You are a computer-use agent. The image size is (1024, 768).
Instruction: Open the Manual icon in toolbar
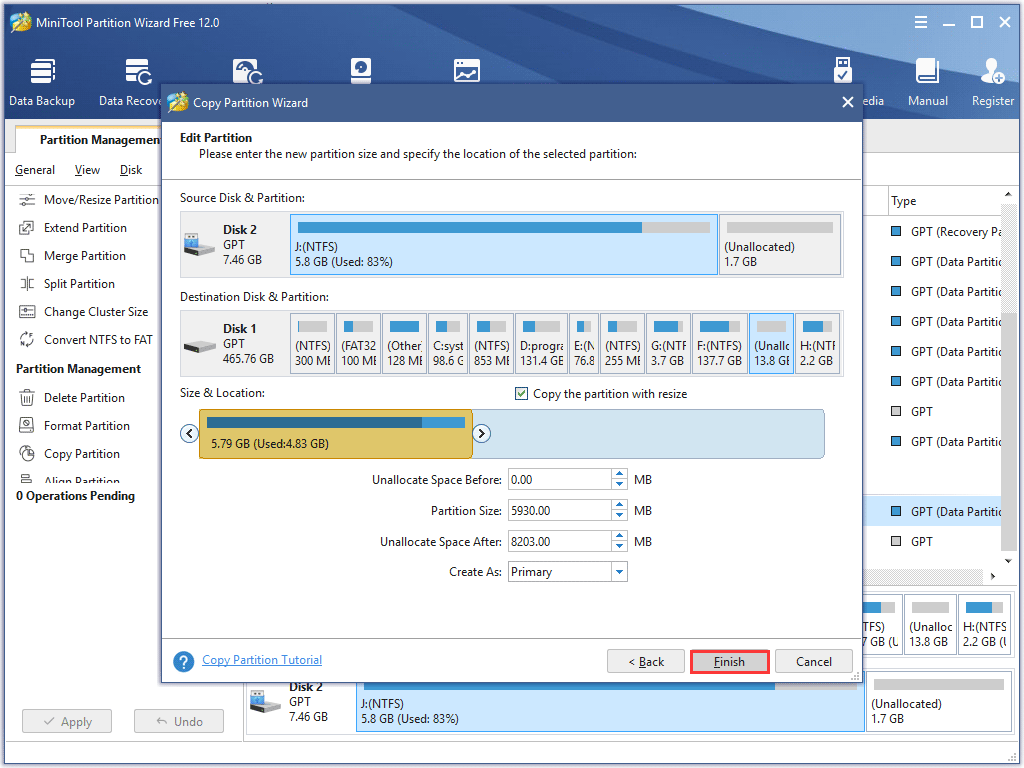[927, 82]
